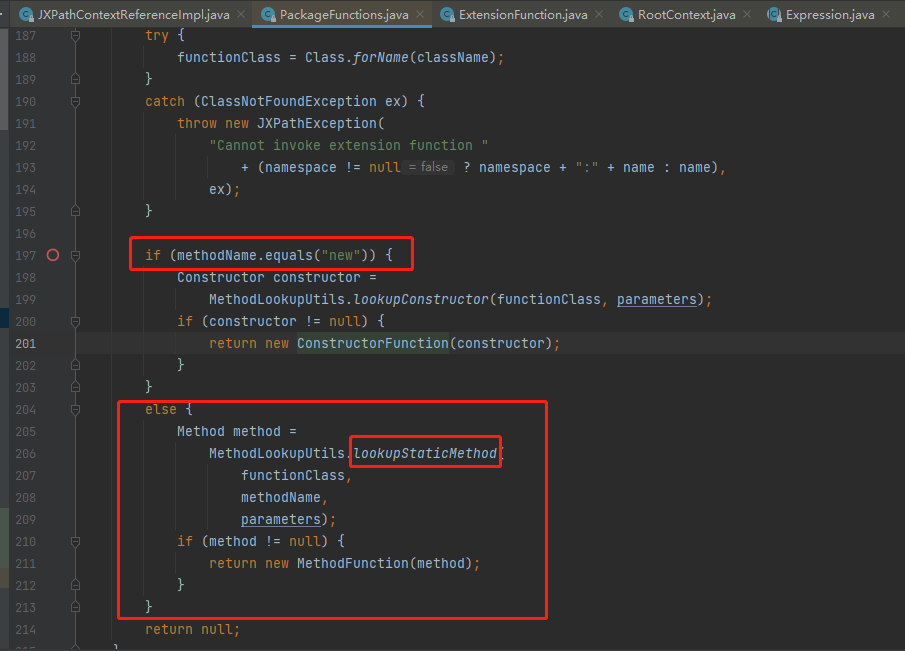Click the class icon on Expression.java tab

point(774,14)
